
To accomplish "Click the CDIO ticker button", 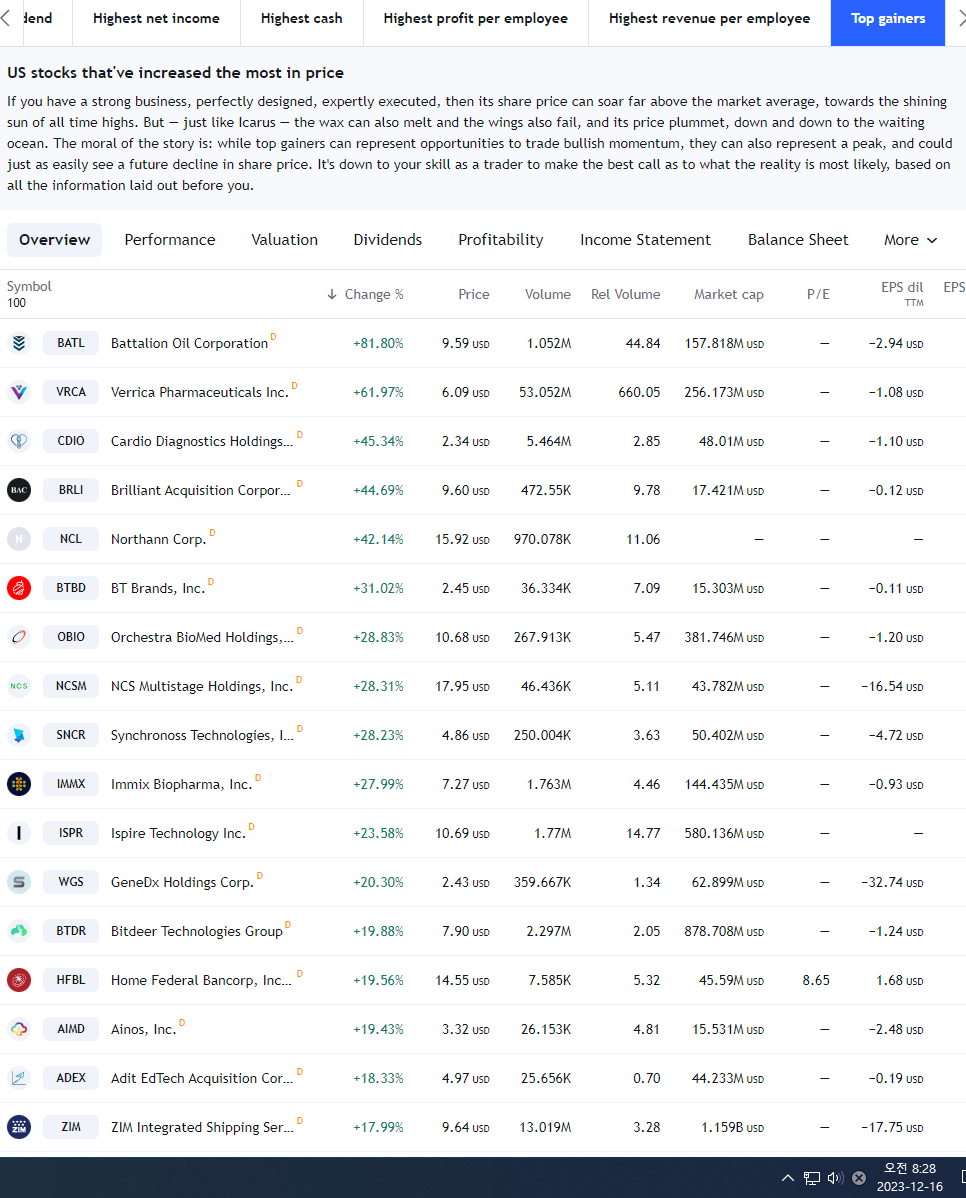I will [x=71, y=441].
